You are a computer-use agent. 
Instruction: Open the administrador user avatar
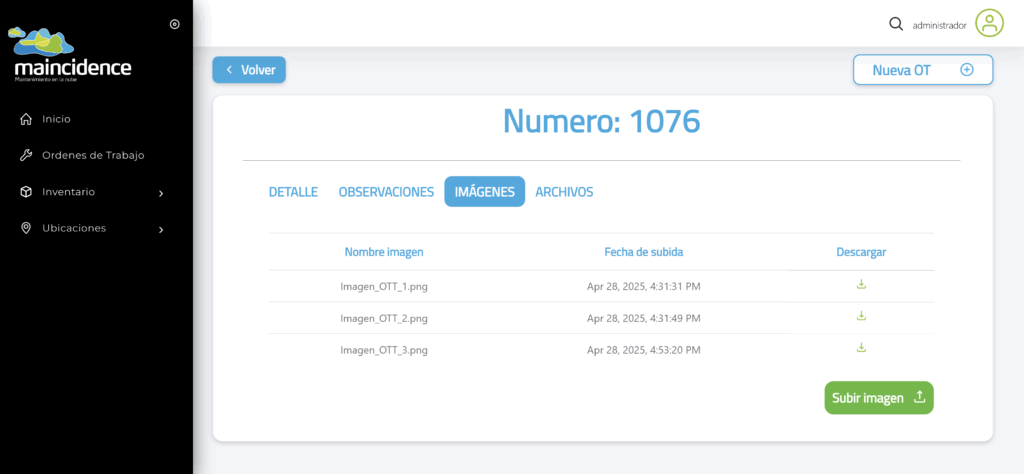989,23
